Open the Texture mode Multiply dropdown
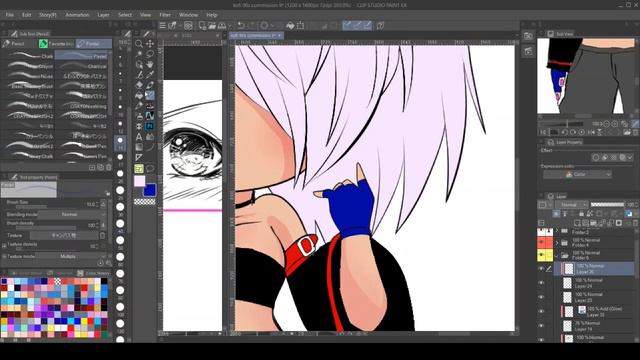 tap(72, 257)
